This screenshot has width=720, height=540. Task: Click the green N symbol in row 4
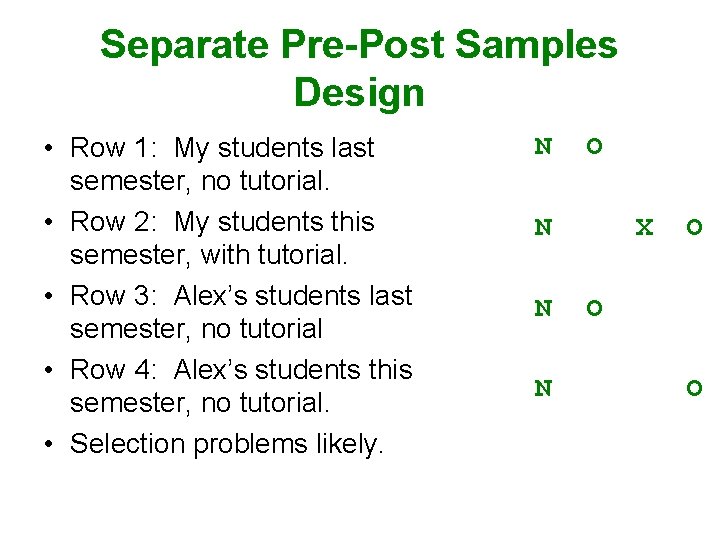pos(543,388)
